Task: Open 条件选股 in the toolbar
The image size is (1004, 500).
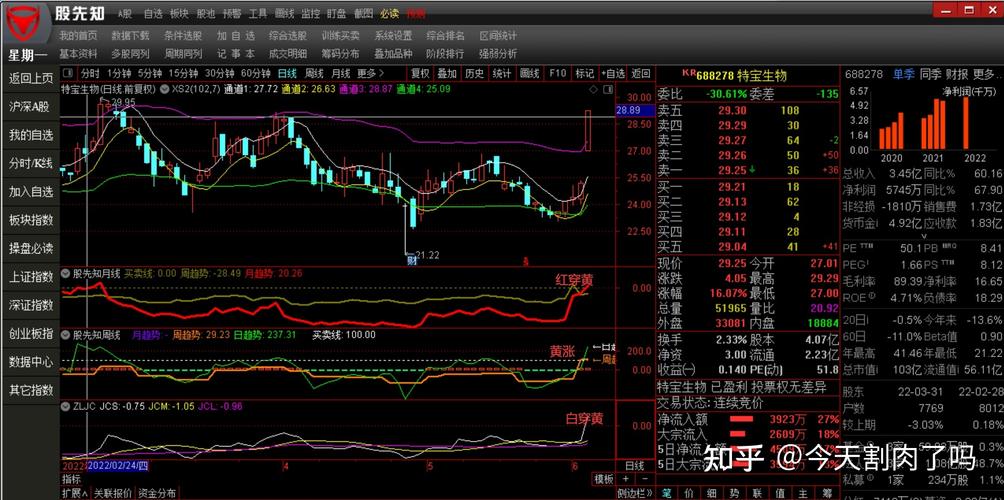Action: (182, 36)
